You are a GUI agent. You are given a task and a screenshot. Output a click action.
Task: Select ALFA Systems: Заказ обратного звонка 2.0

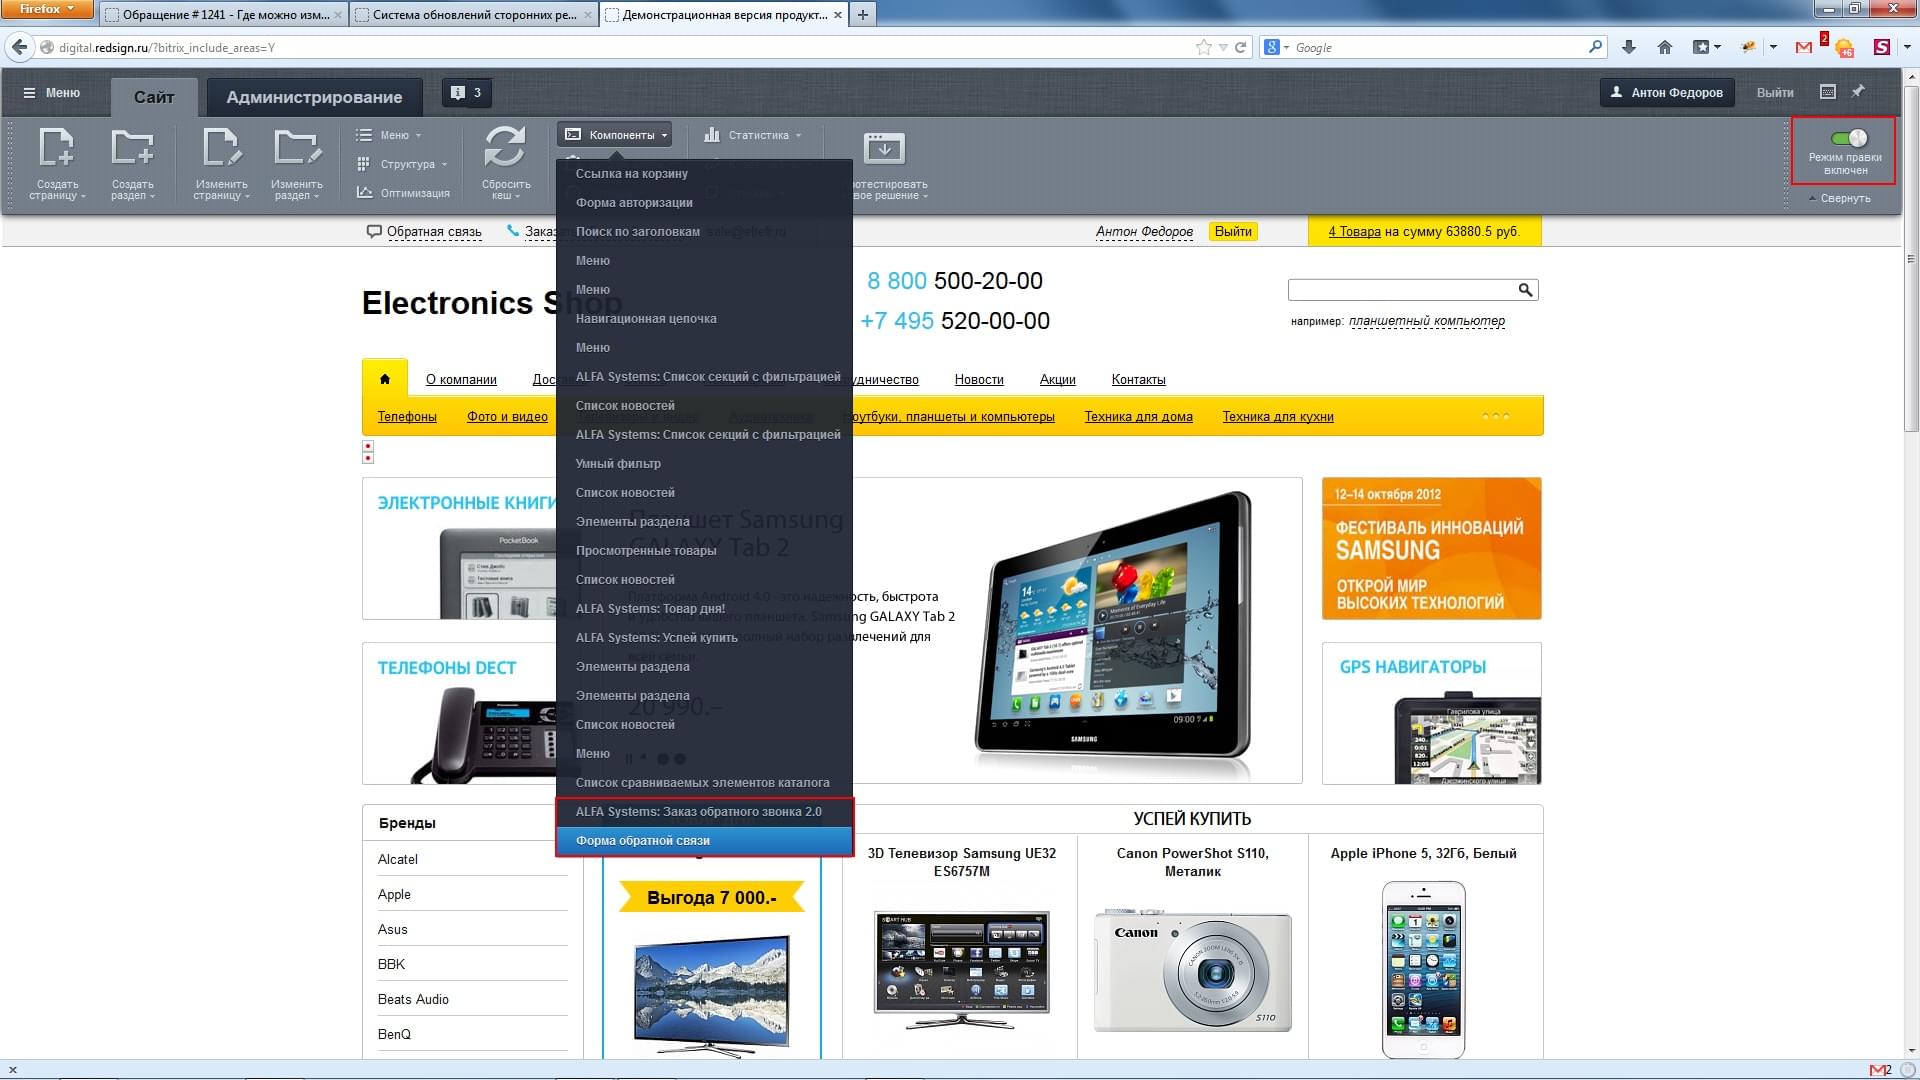704,812
